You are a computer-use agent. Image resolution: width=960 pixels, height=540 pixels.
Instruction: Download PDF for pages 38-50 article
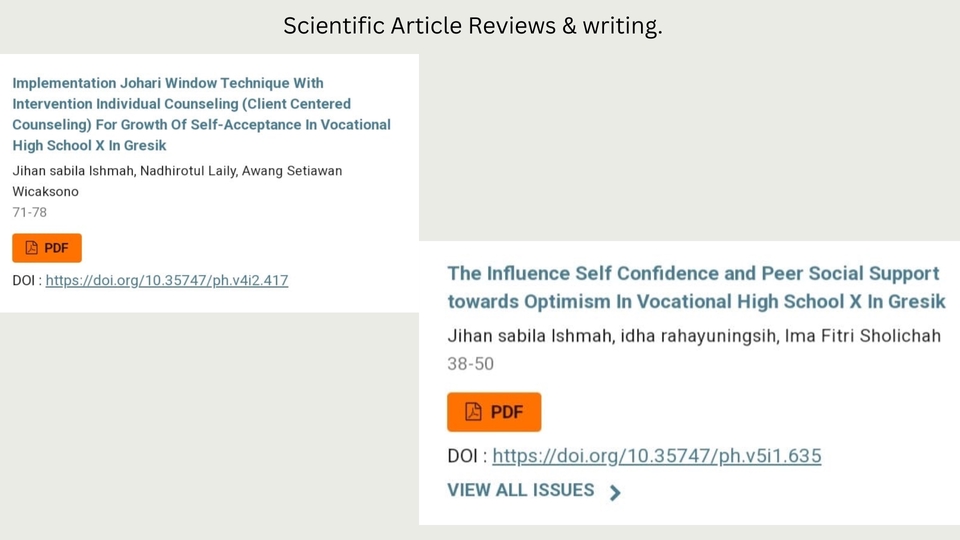(x=494, y=412)
